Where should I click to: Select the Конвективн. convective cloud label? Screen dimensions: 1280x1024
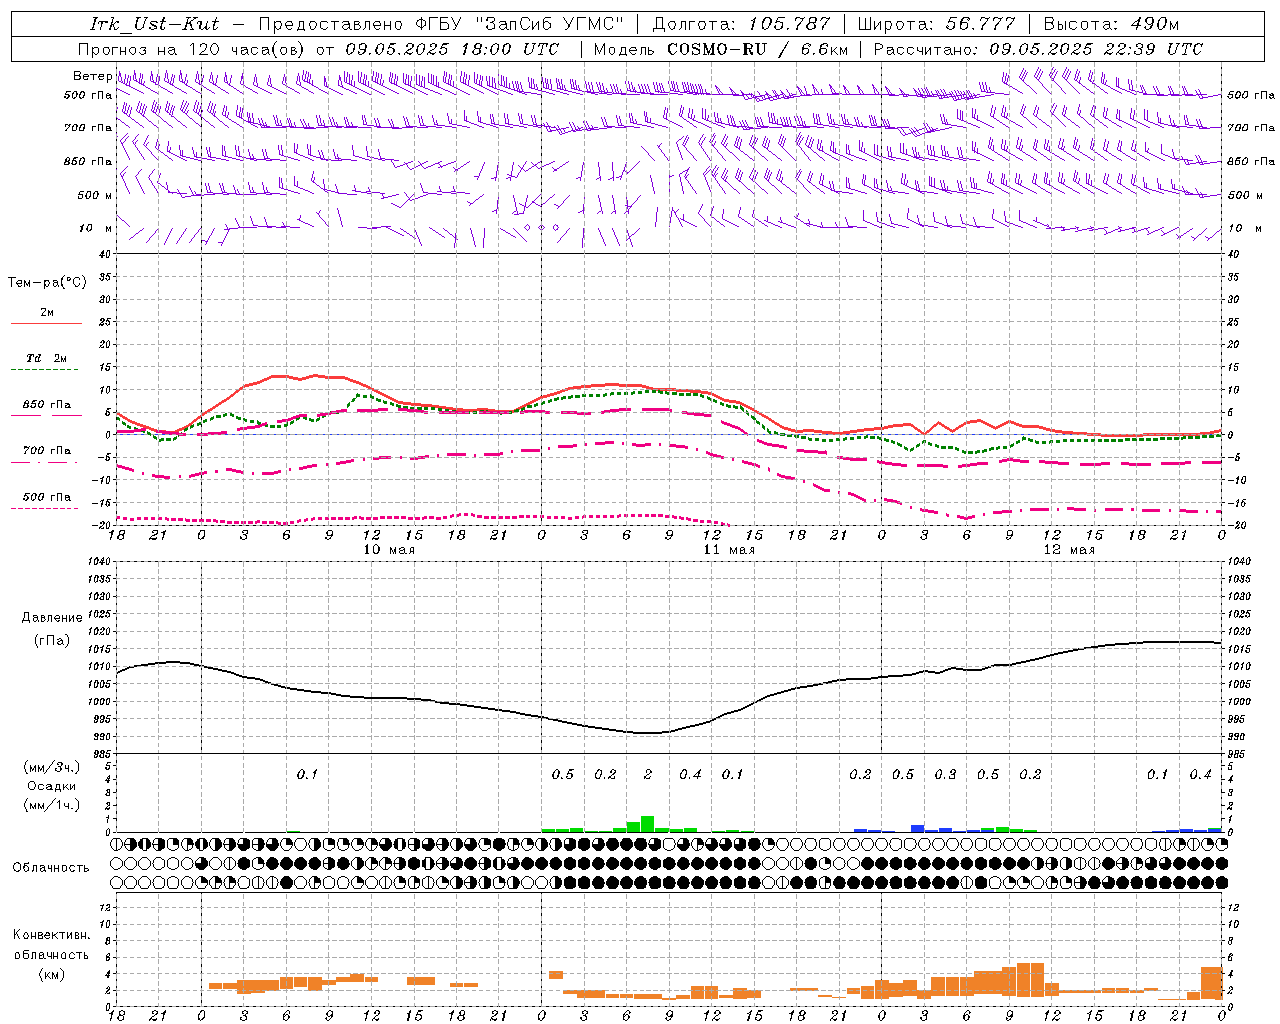(51, 935)
